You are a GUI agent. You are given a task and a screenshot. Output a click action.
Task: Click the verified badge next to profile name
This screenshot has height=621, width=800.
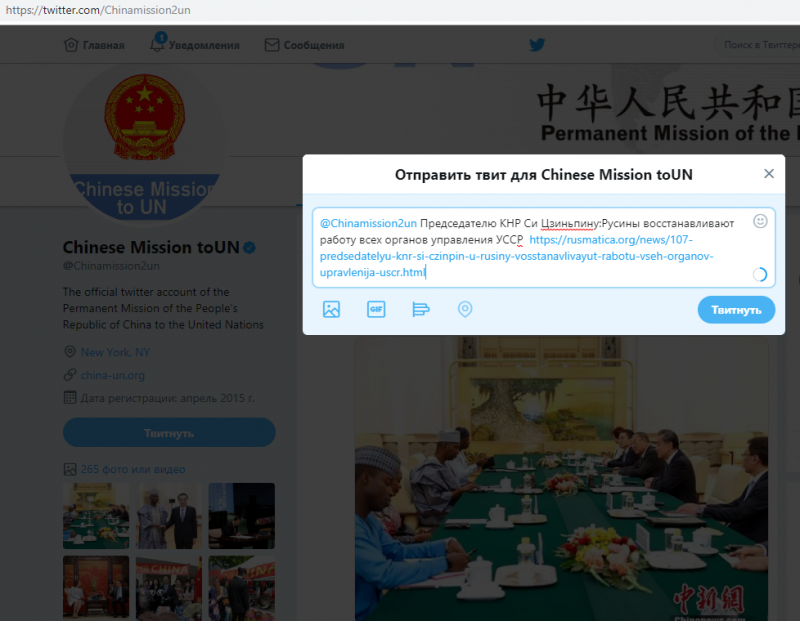pyautogui.click(x=249, y=248)
